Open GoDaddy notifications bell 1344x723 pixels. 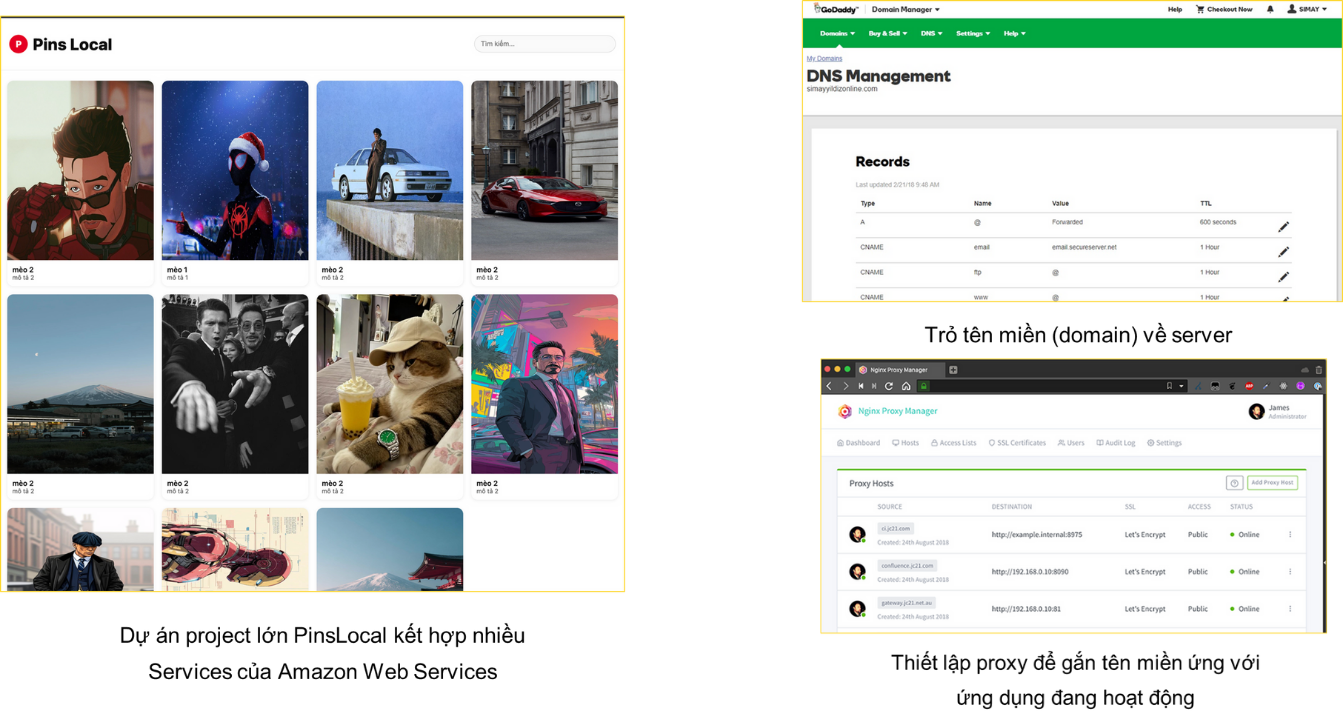(1270, 9)
